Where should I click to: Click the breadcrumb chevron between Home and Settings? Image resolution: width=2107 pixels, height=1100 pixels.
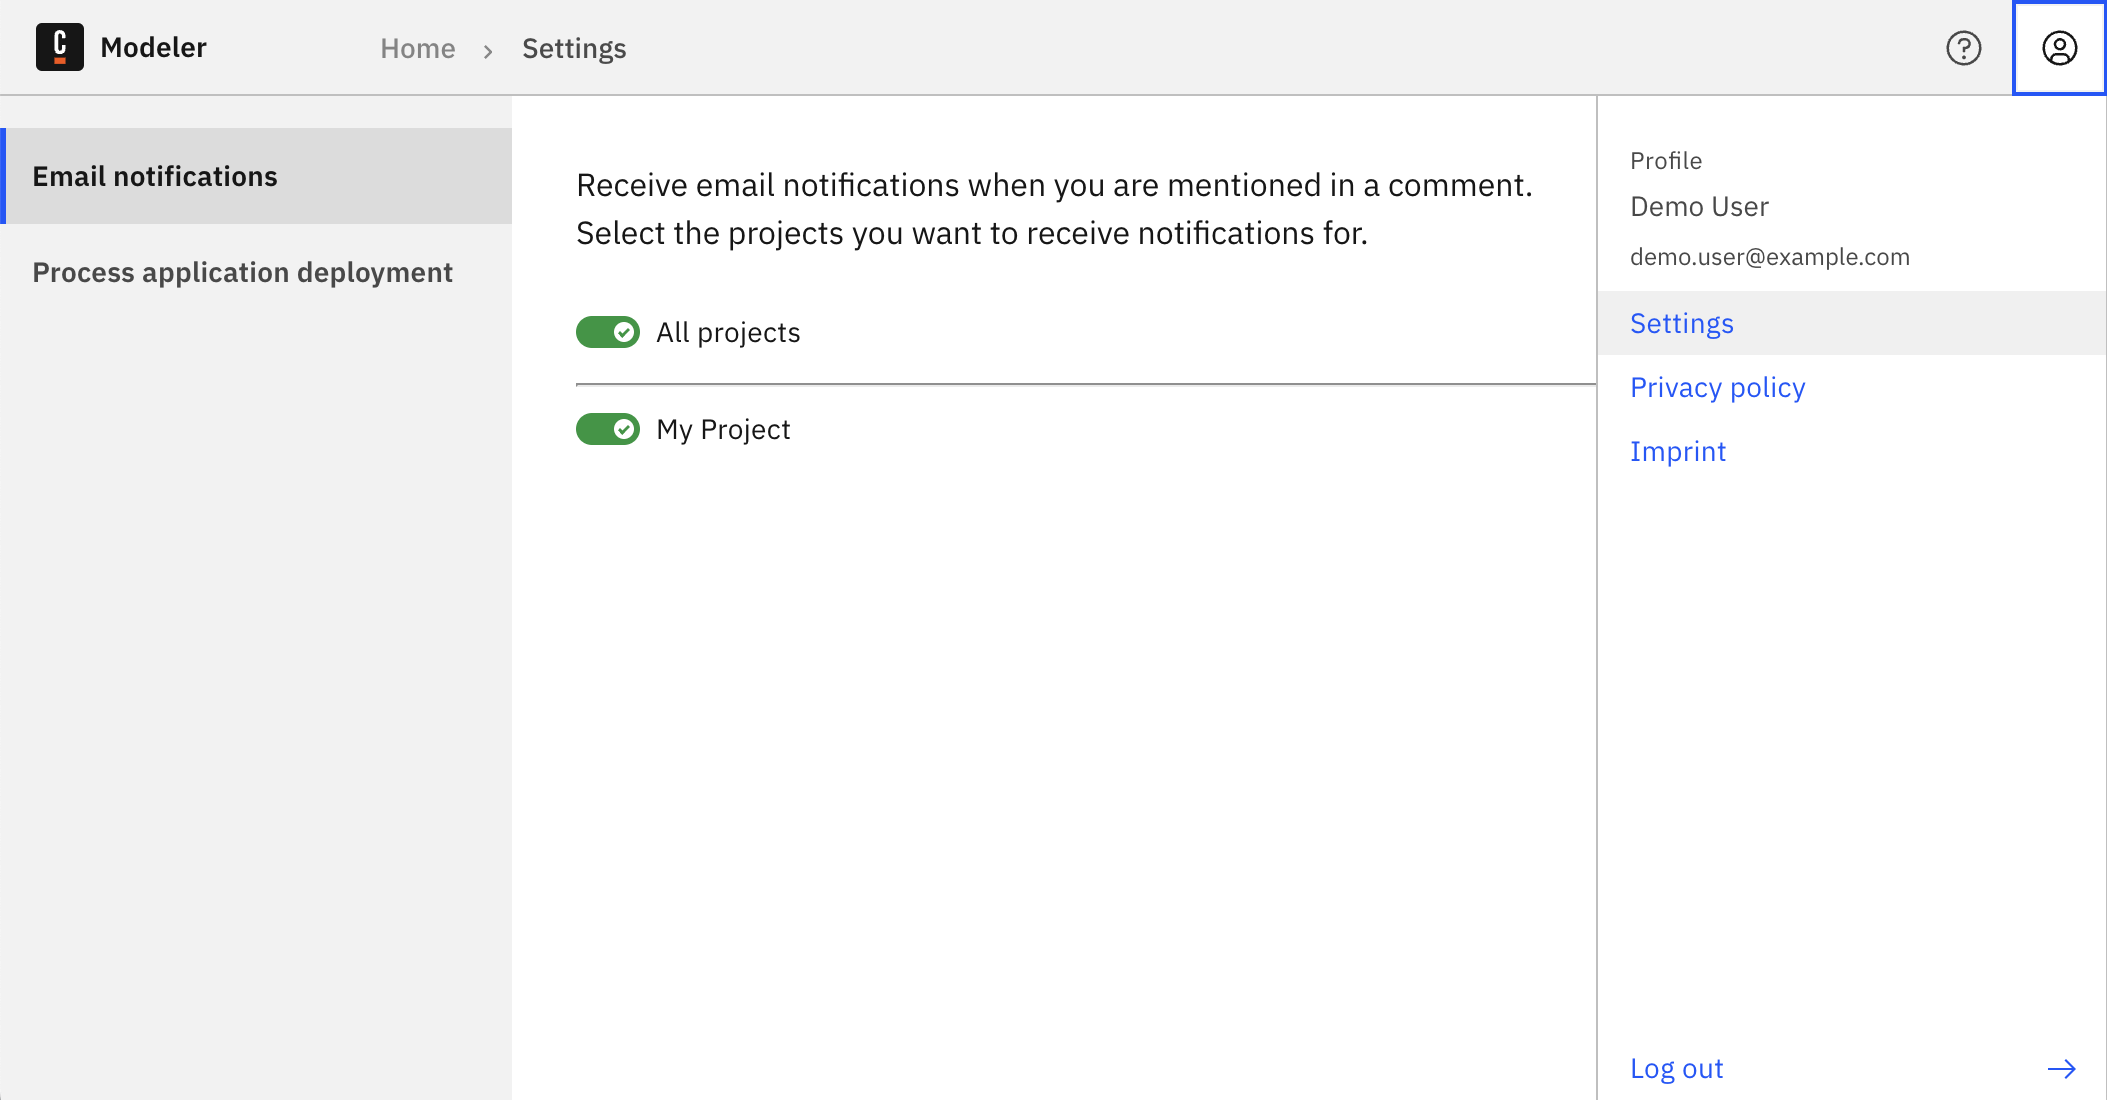[x=488, y=48]
